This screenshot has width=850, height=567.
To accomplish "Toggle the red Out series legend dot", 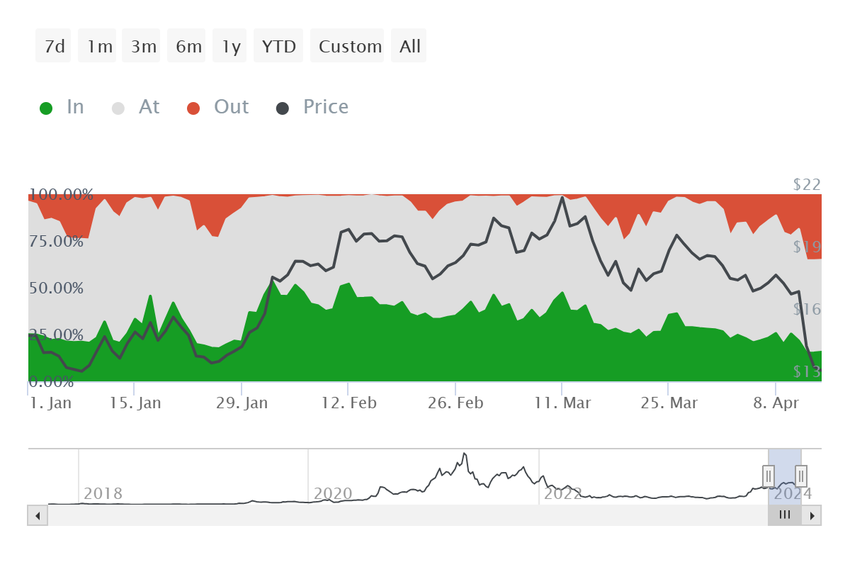I will [x=193, y=108].
